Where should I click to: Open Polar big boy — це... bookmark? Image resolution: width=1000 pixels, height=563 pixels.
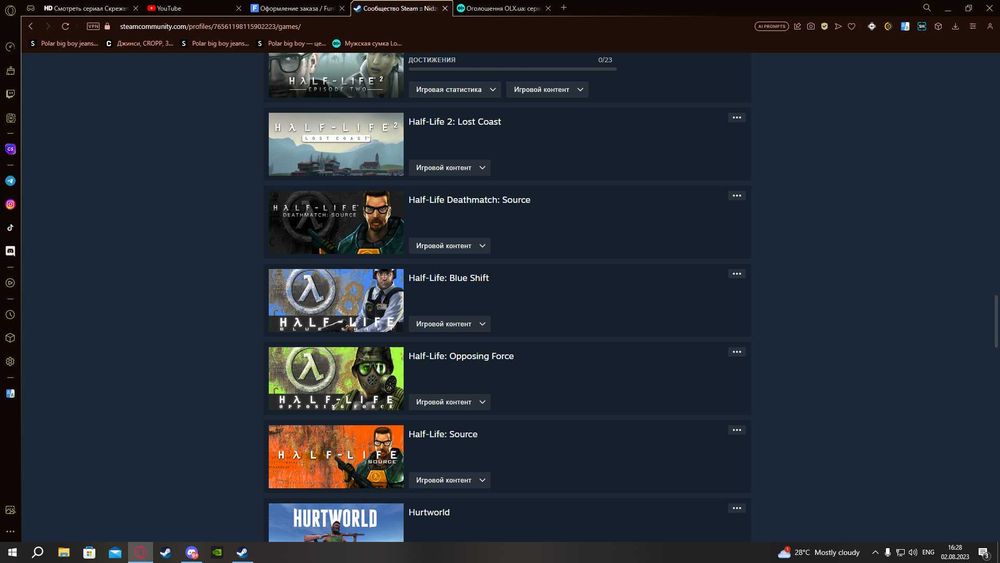(291, 43)
